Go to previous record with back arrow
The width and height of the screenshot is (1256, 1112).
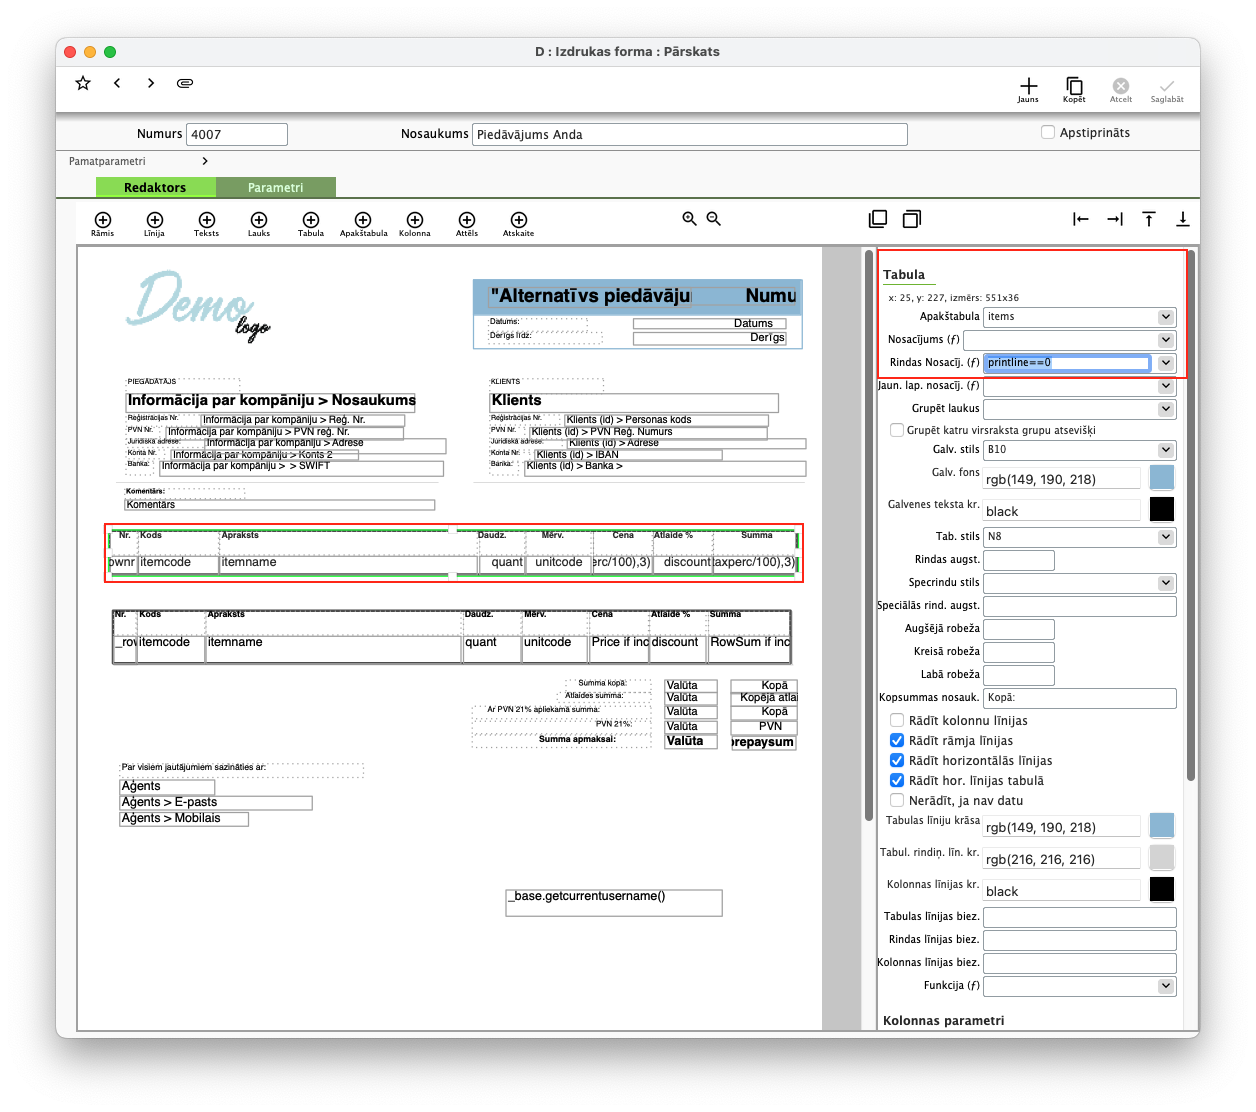(x=117, y=83)
